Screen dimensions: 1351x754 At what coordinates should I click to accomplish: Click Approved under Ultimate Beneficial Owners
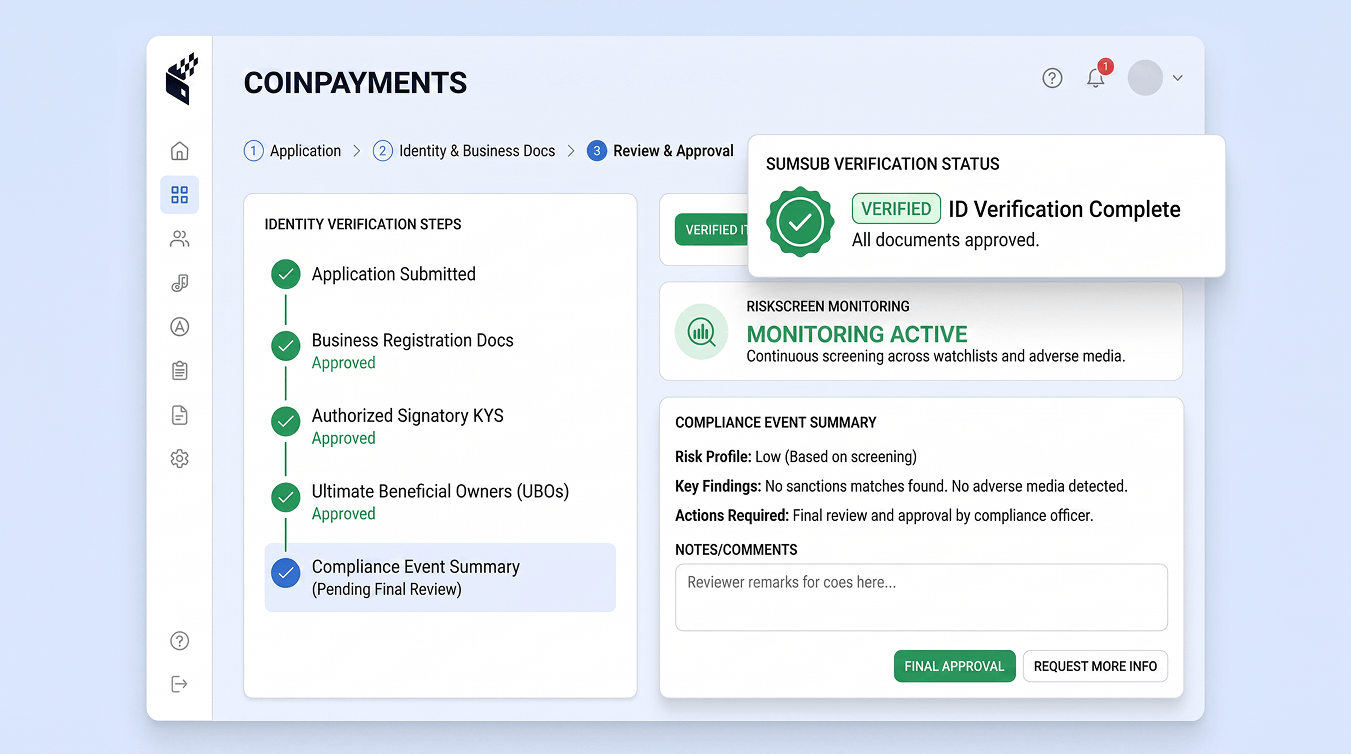tap(344, 514)
